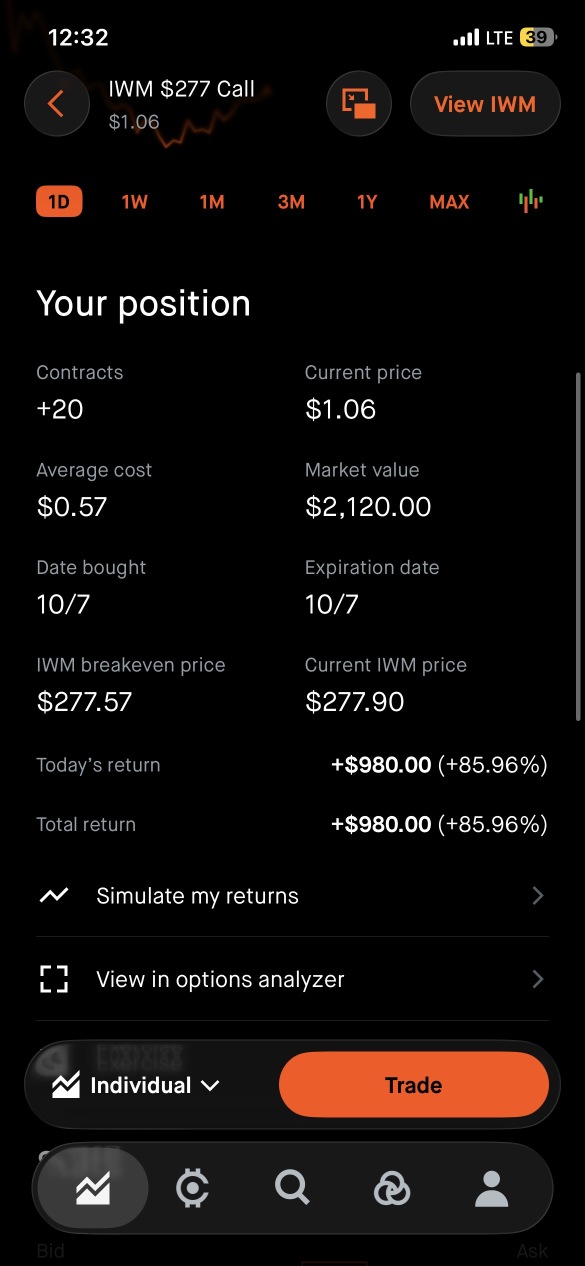Open the linked circles rewards tab
Image resolution: width=585 pixels, height=1266 pixels.
(391, 1188)
